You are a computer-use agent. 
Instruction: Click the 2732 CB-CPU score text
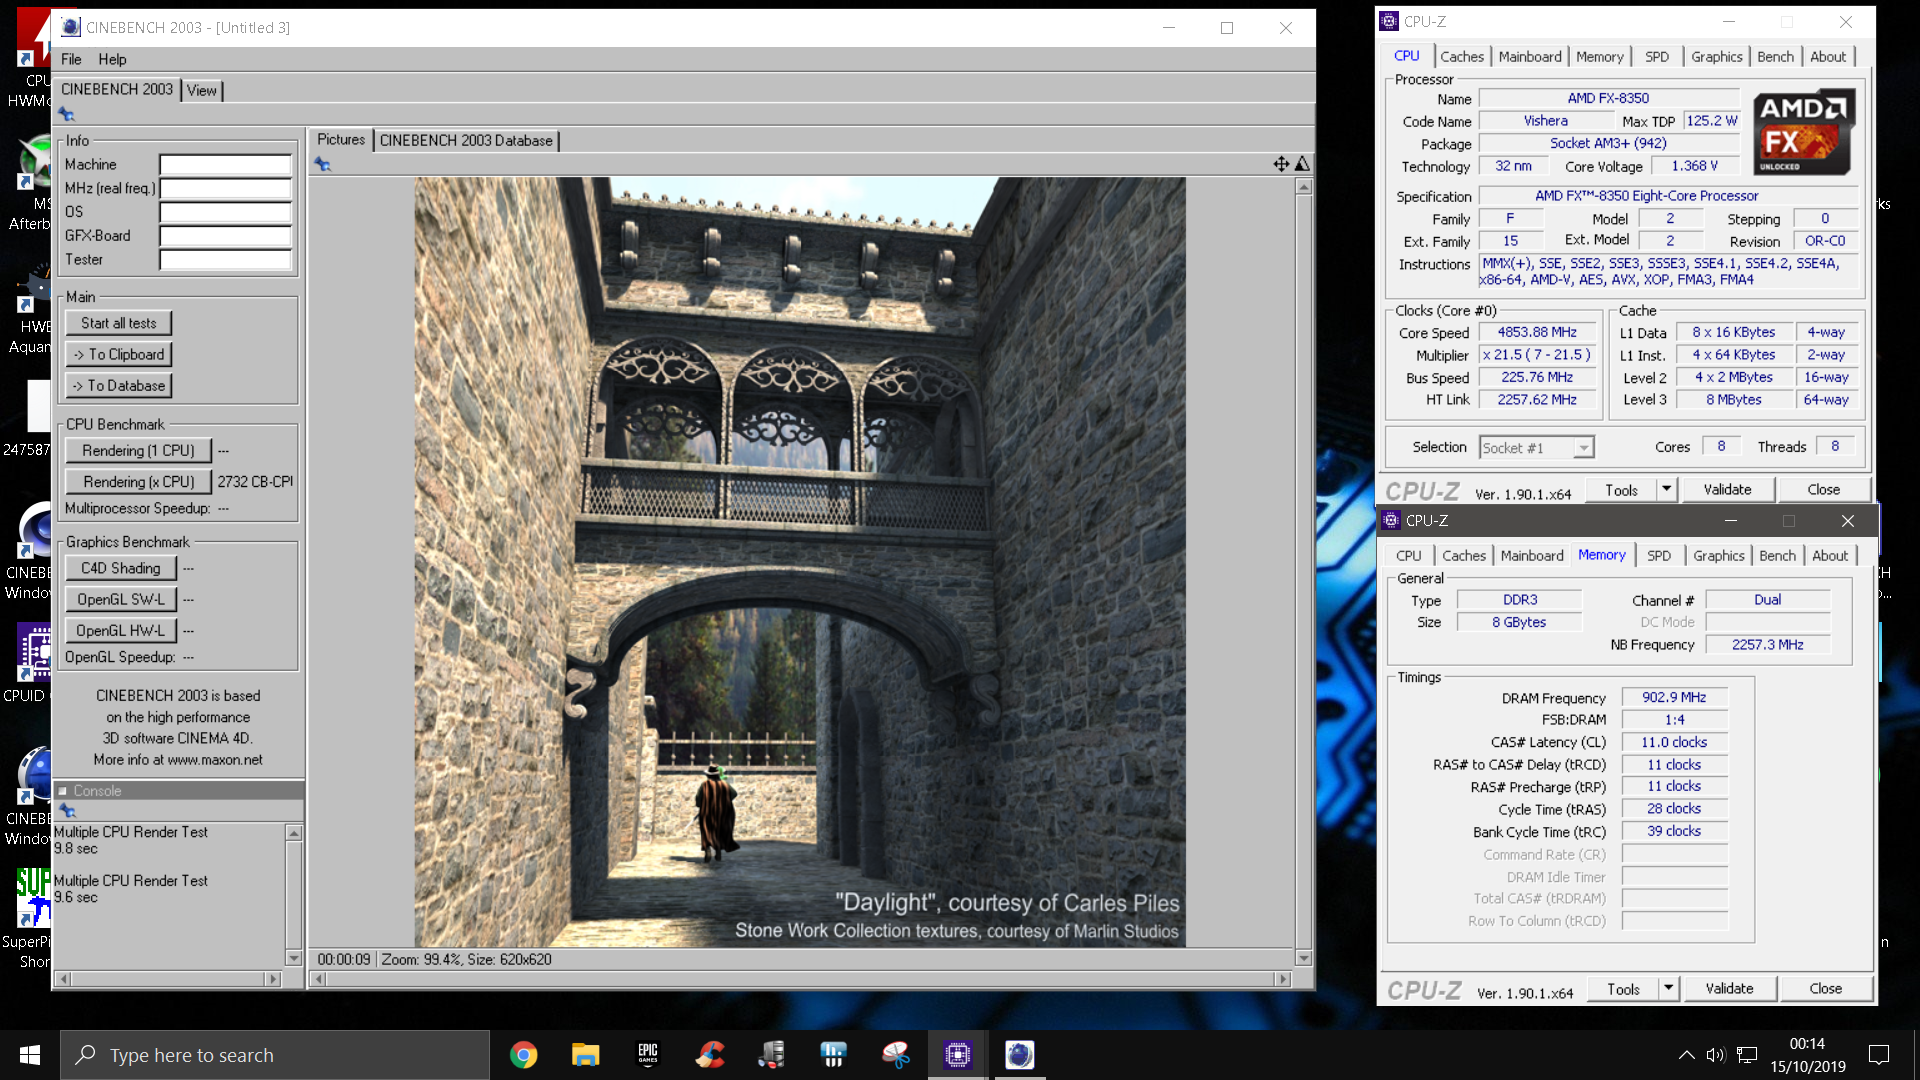tap(255, 481)
